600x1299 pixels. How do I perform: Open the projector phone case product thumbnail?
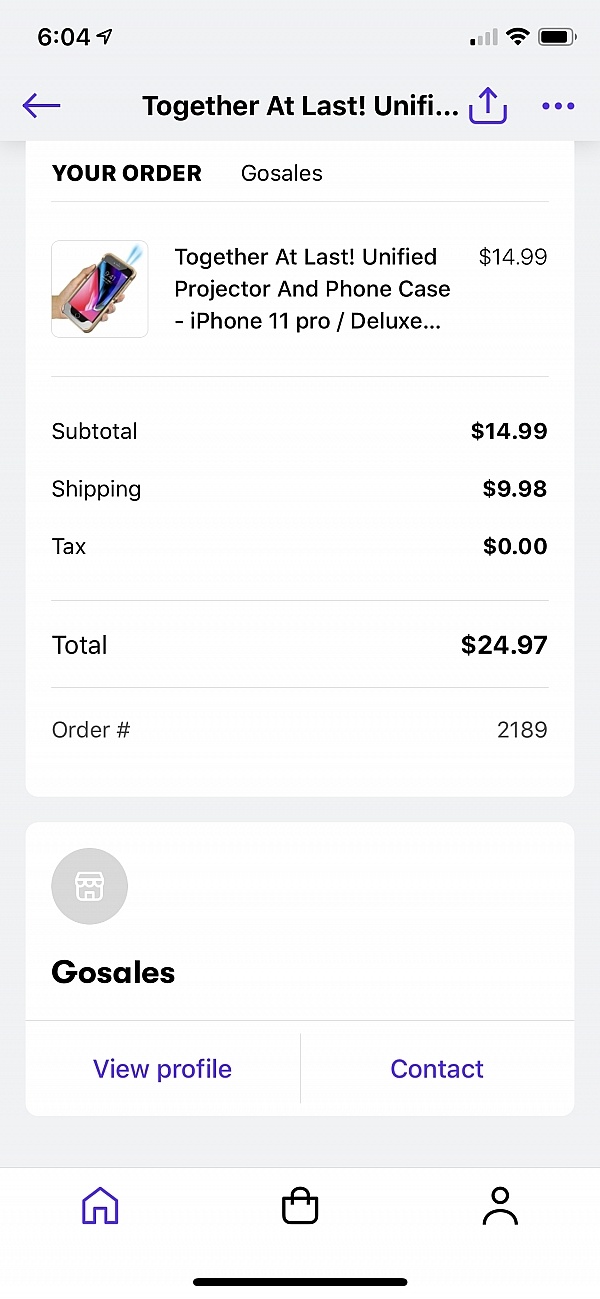(99, 289)
